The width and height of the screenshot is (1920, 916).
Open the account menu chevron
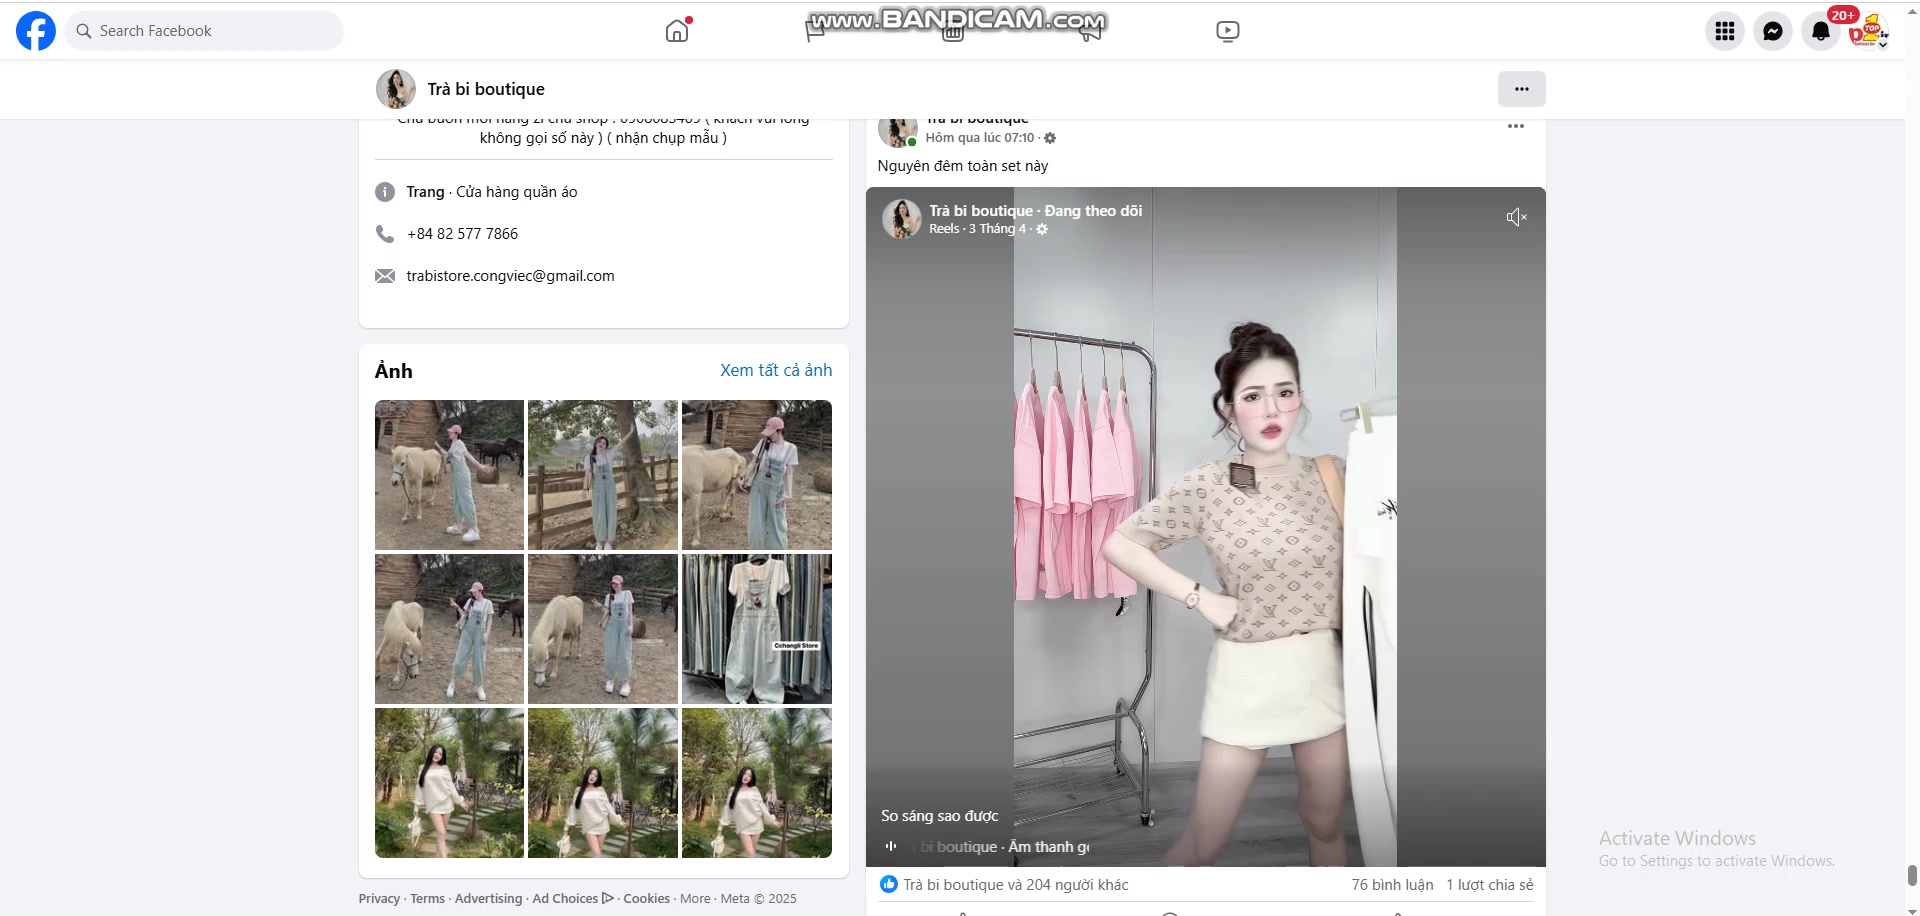(x=1886, y=41)
